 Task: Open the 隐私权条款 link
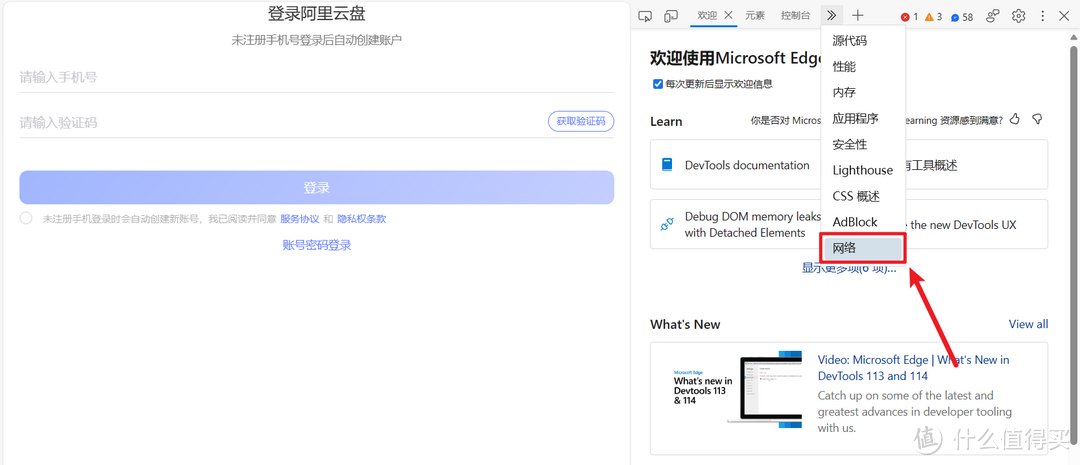click(x=362, y=219)
